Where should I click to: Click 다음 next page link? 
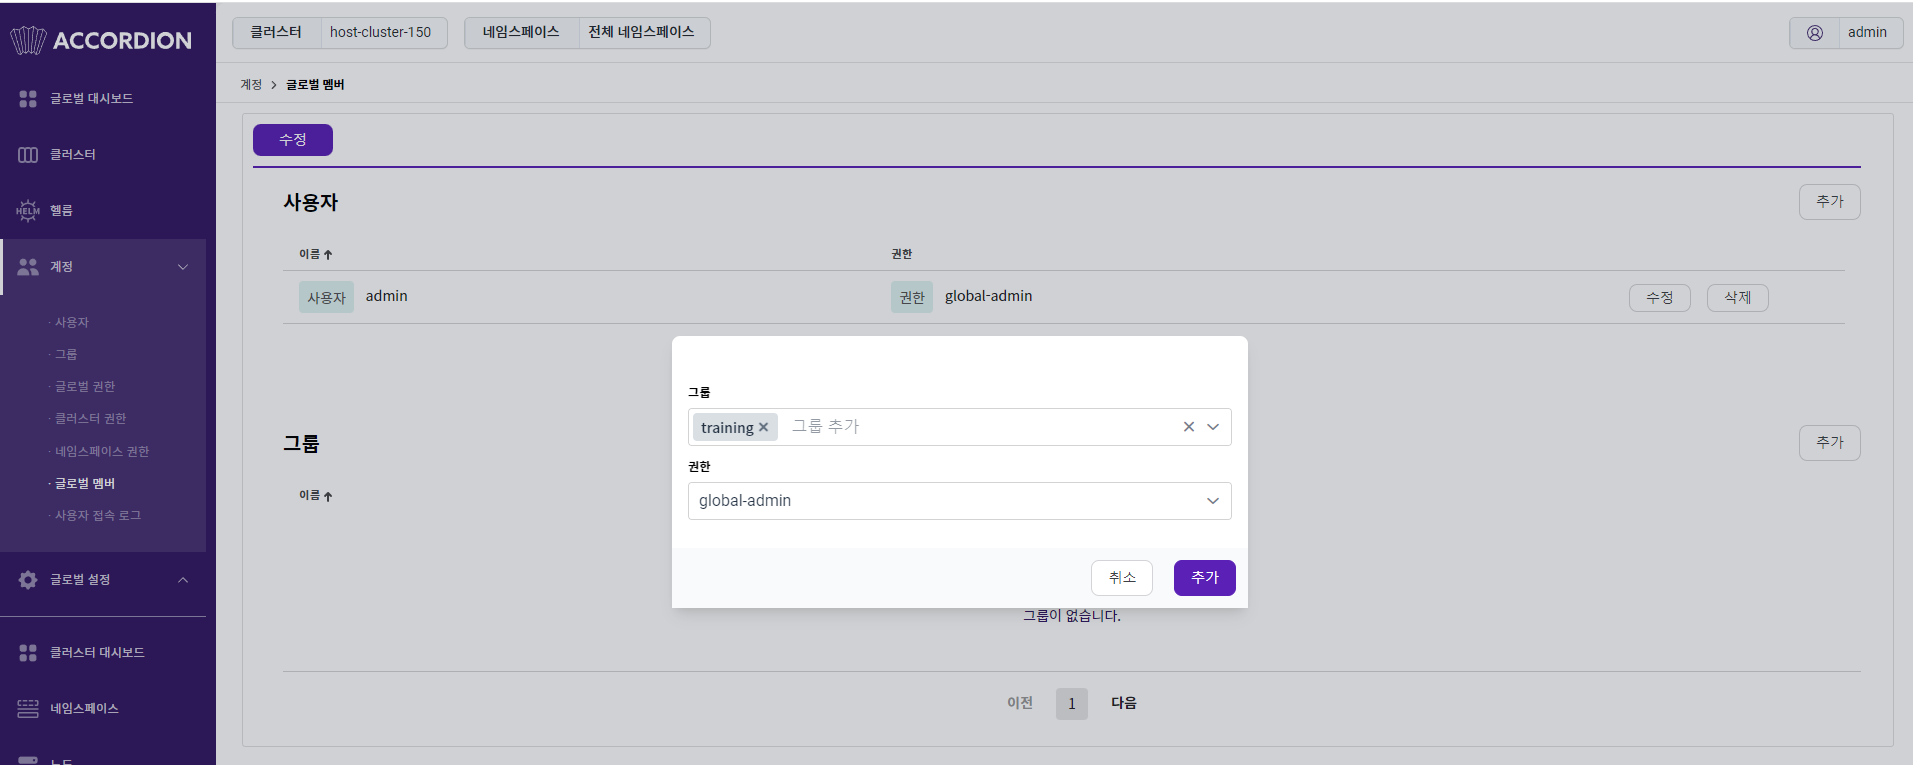1124,703
